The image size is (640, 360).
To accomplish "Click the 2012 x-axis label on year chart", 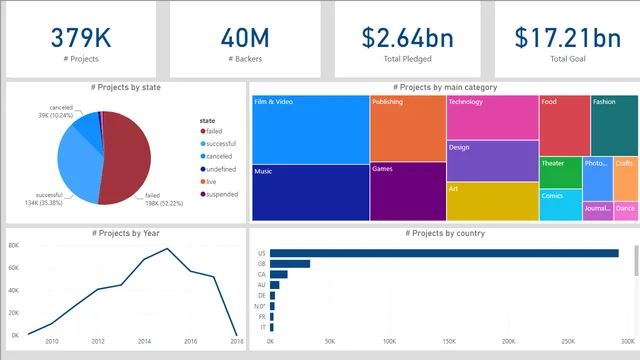I will [x=98, y=341].
